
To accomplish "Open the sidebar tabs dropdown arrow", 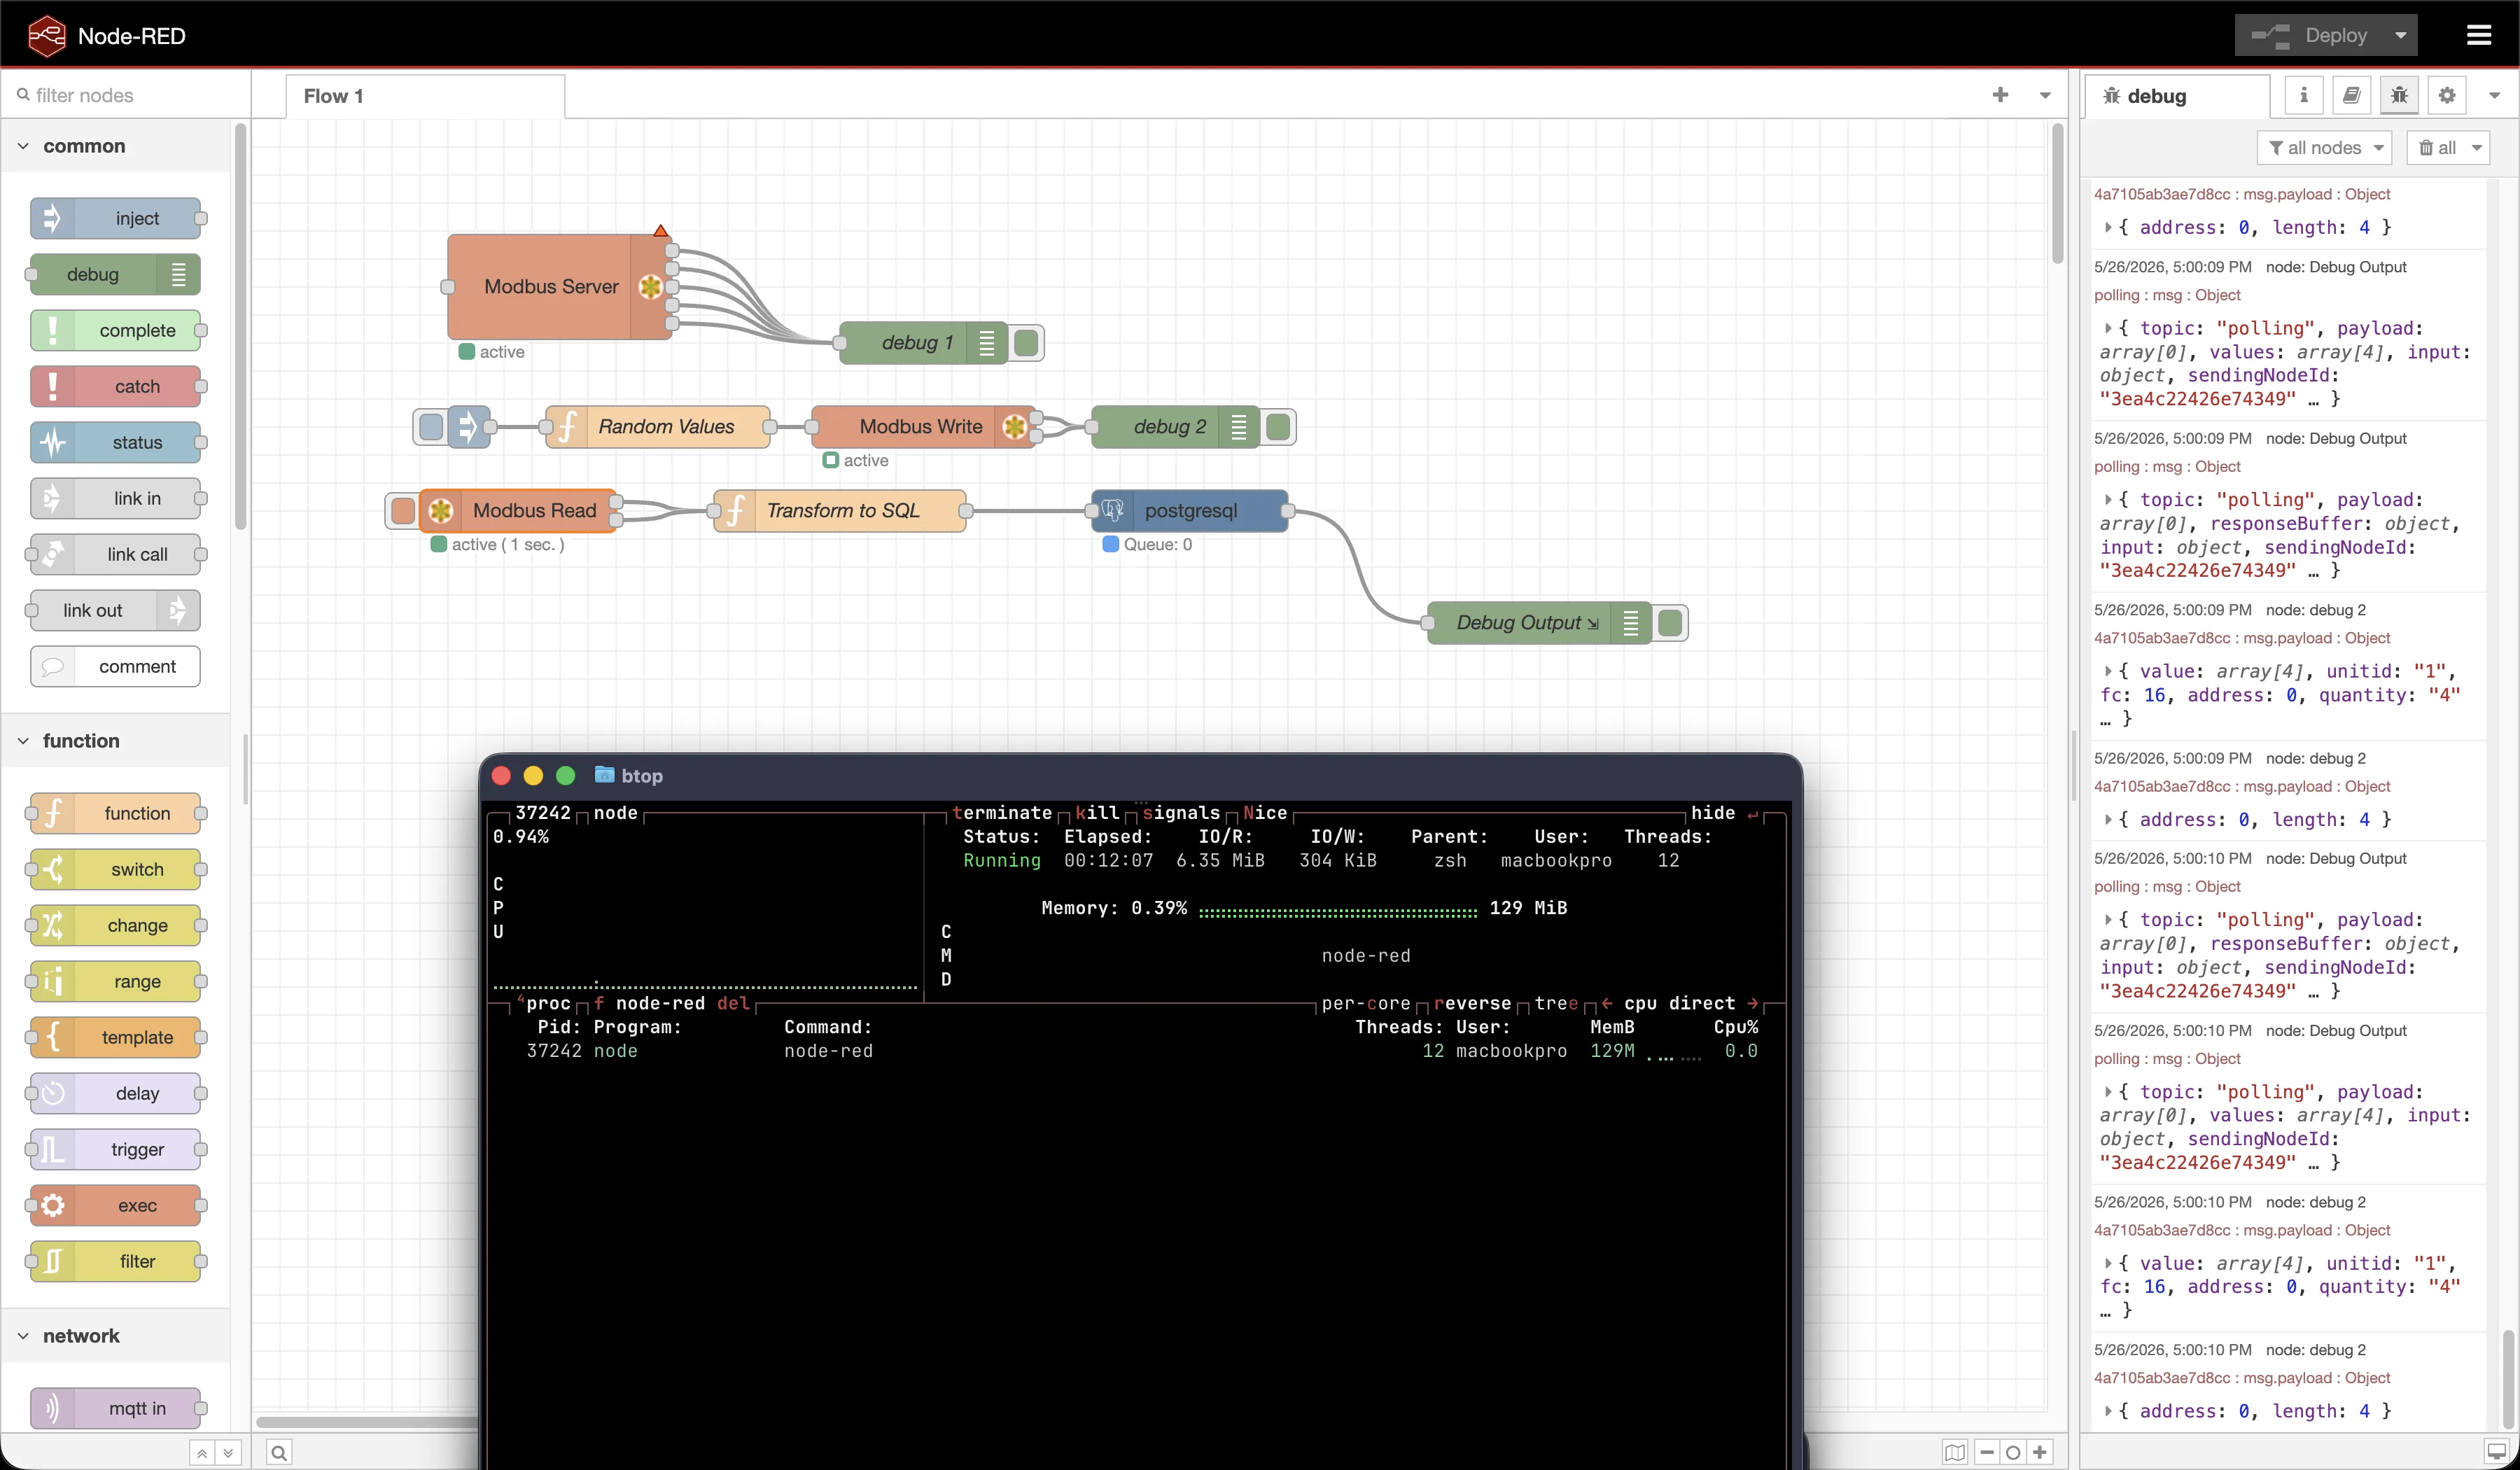I will (2495, 96).
